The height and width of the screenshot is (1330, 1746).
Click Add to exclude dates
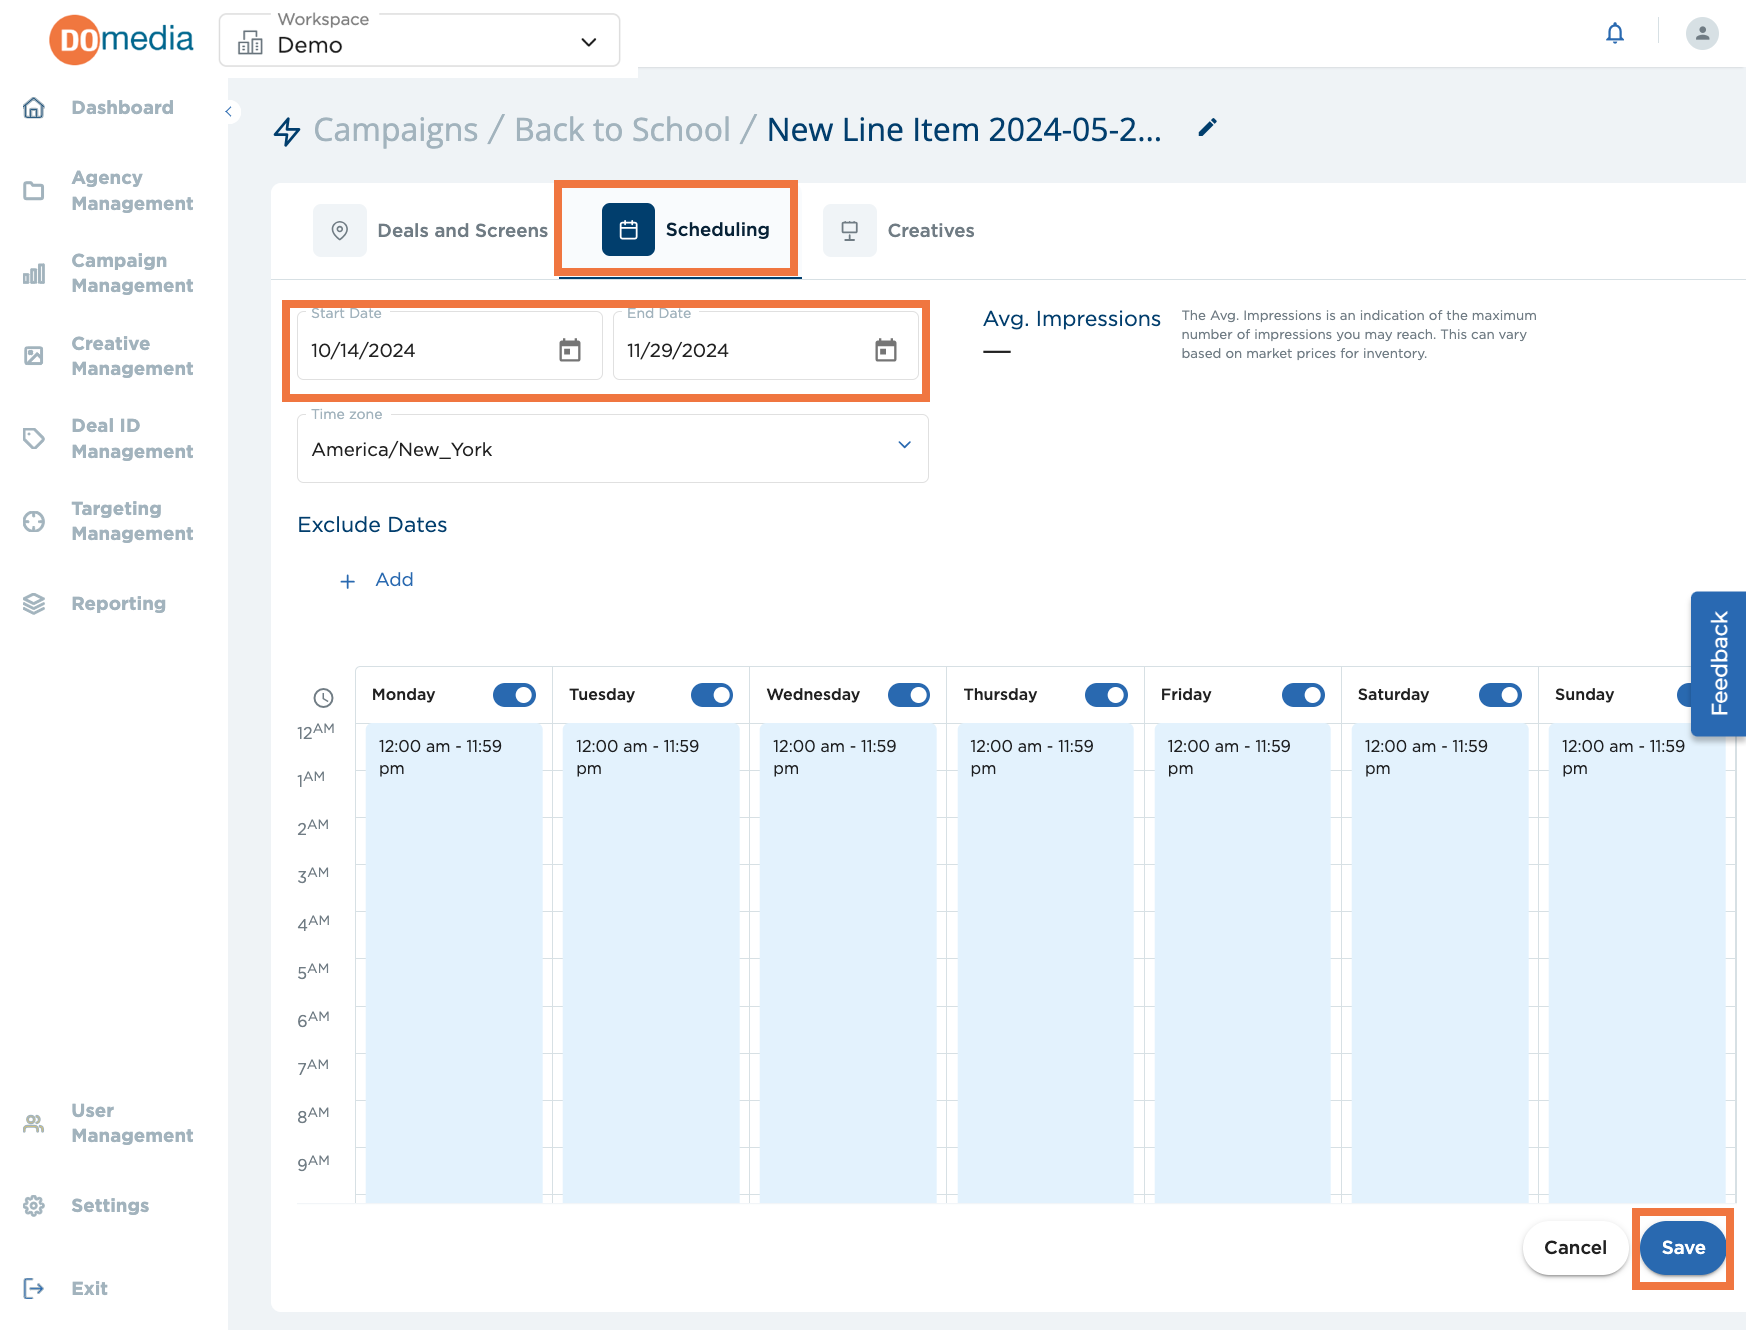pyautogui.click(x=394, y=580)
